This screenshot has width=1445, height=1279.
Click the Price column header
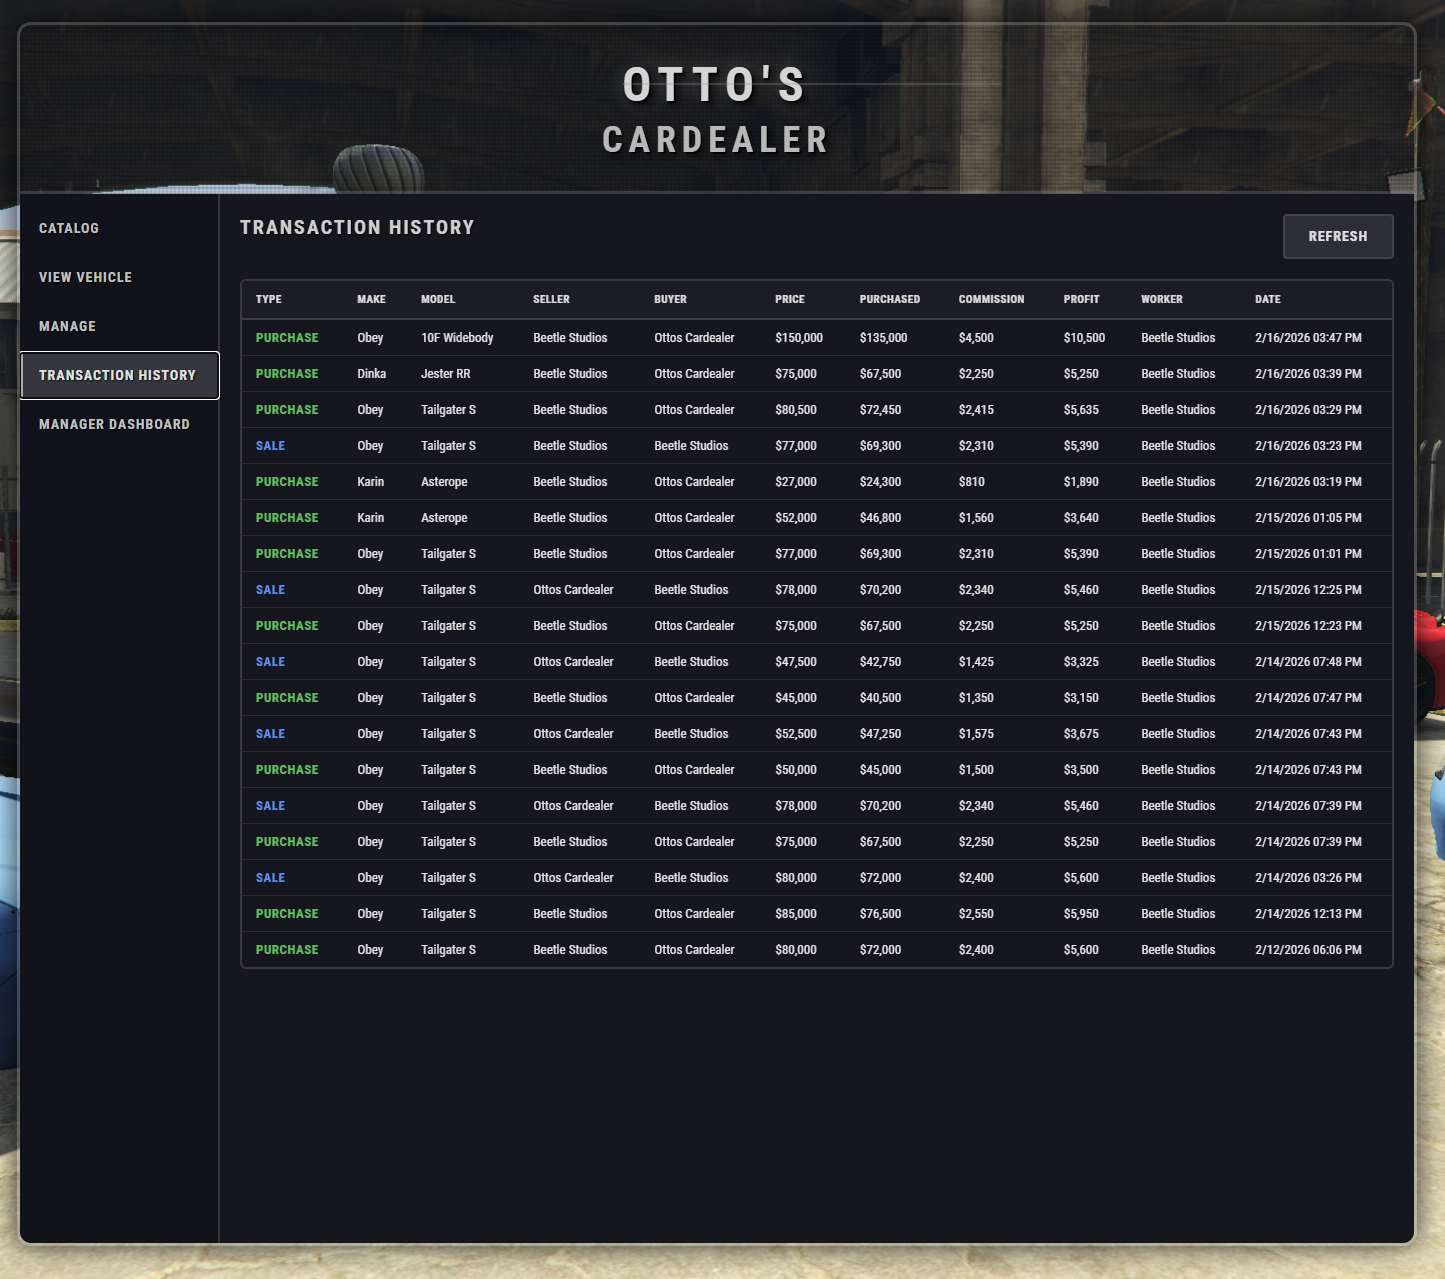pyautogui.click(x=789, y=299)
